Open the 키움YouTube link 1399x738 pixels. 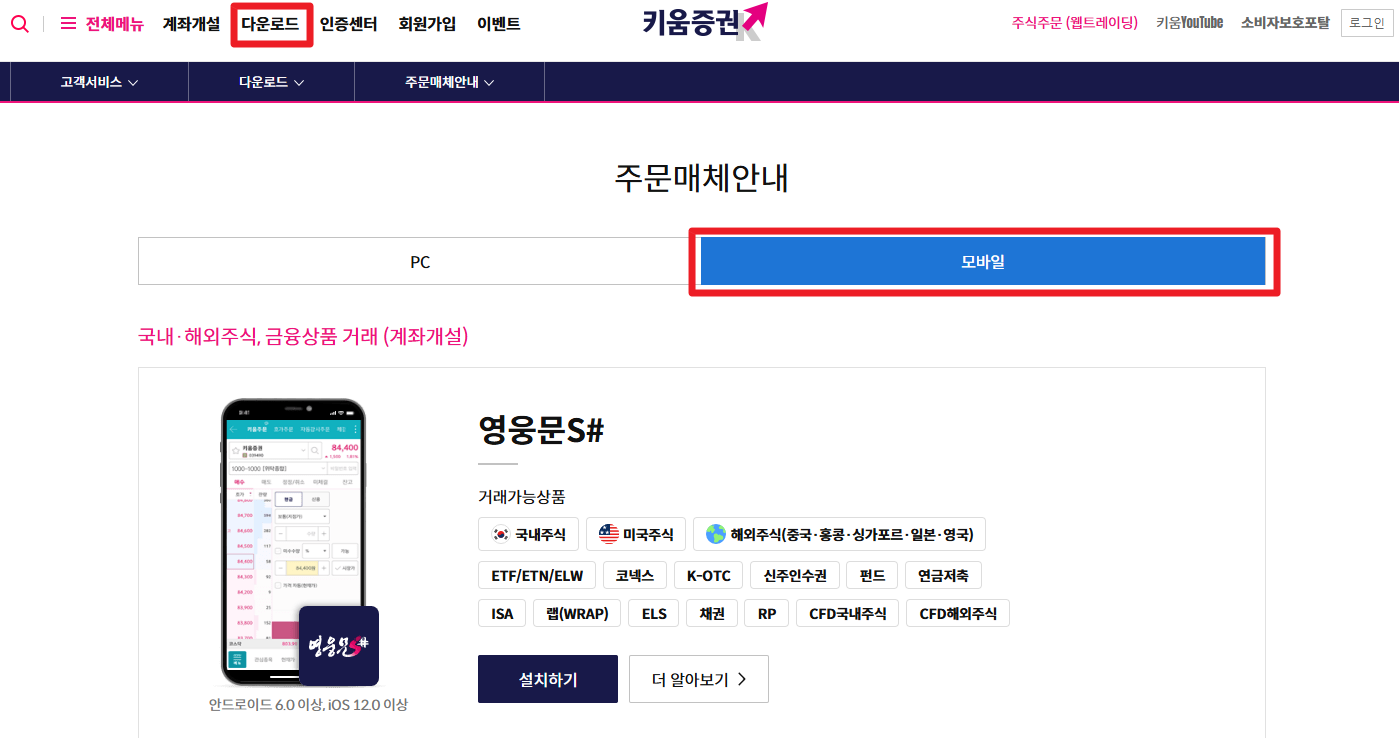[1189, 23]
